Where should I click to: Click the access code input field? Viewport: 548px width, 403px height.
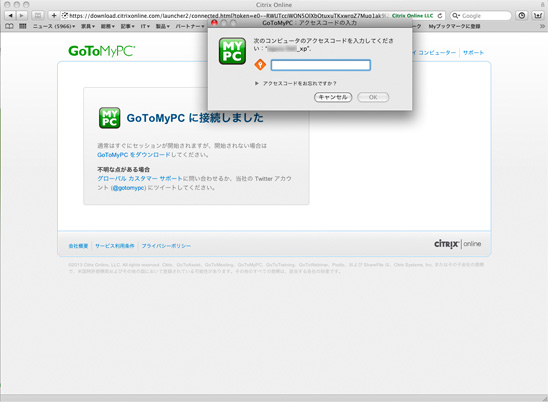coord(320,65)
